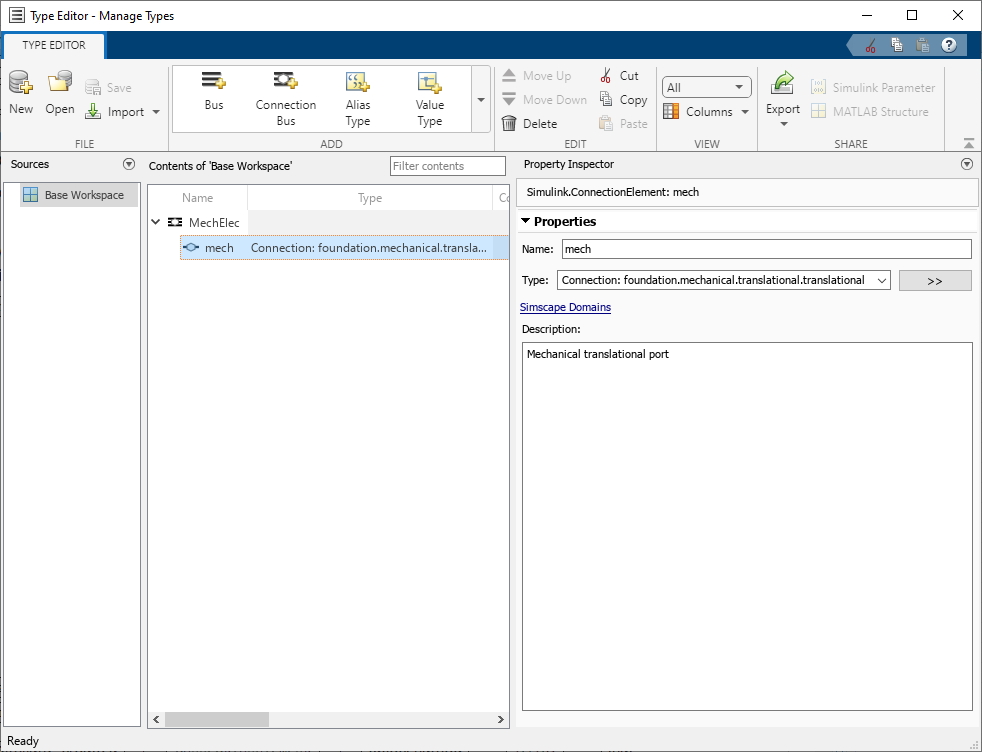Click the quick-access Paste icon
The height and width of the screenshot is (752, 982).
(x=923, y=45)
